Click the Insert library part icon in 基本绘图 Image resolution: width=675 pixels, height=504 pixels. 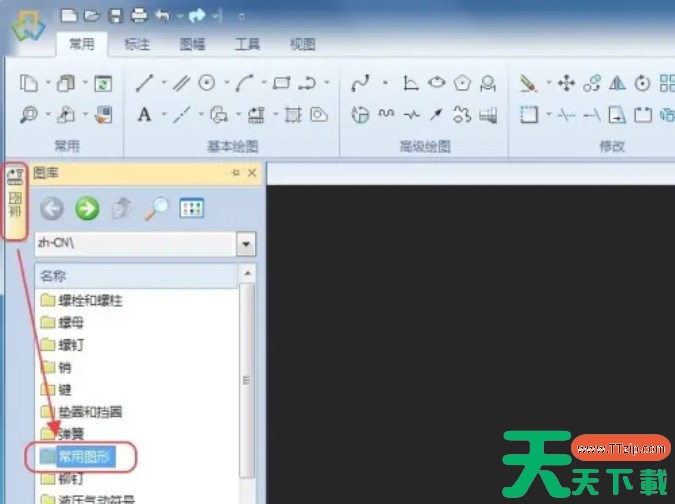(x=256, y=115)
